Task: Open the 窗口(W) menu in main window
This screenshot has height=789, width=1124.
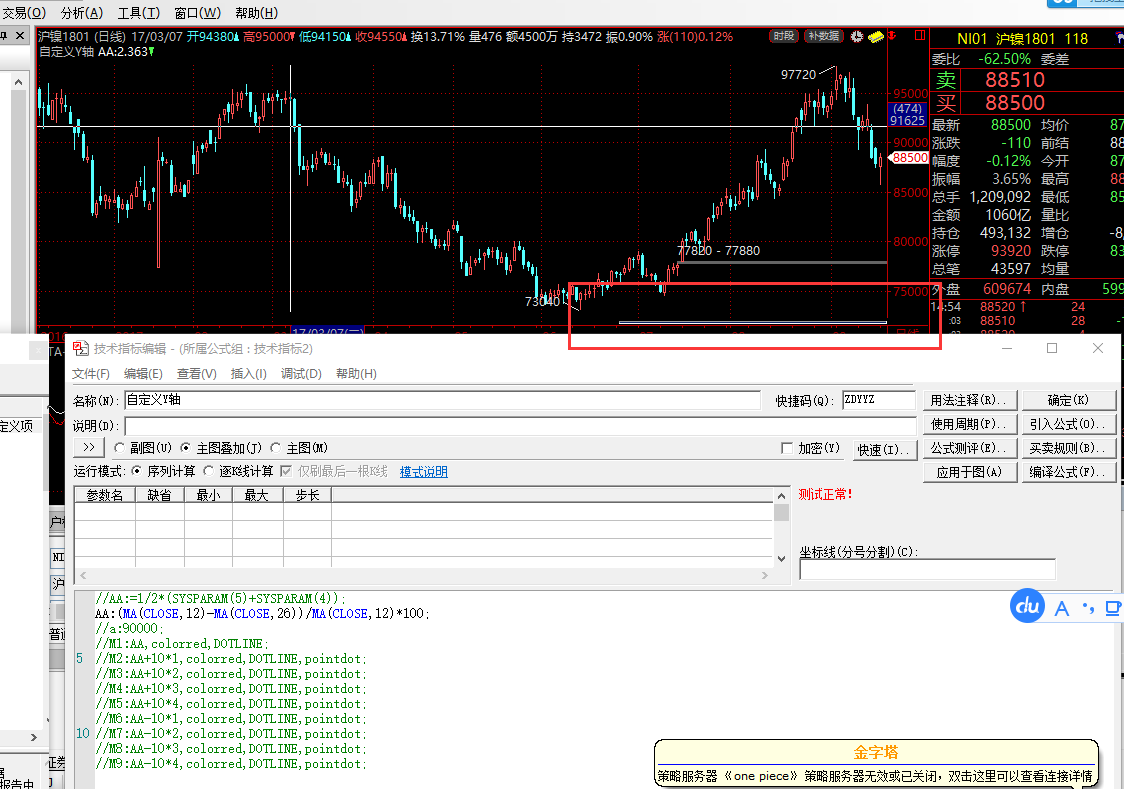Action: 198,13
